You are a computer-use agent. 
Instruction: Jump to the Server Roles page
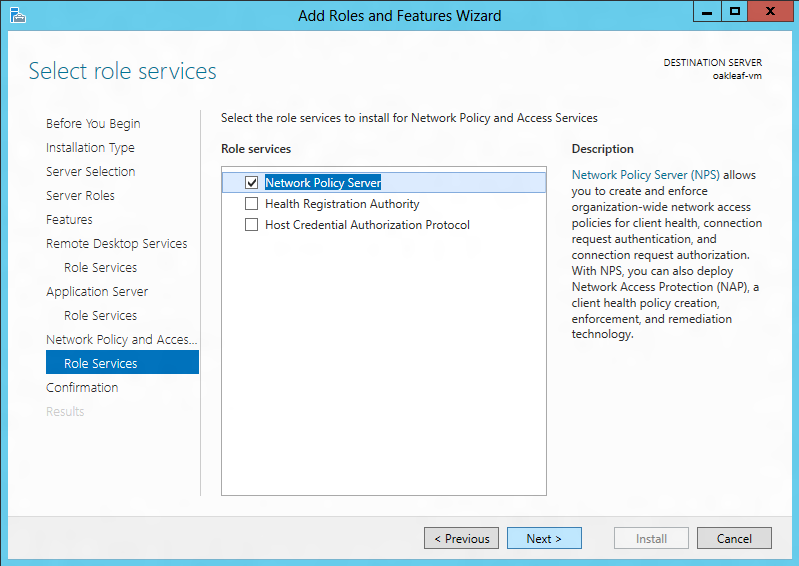(81, 196)
